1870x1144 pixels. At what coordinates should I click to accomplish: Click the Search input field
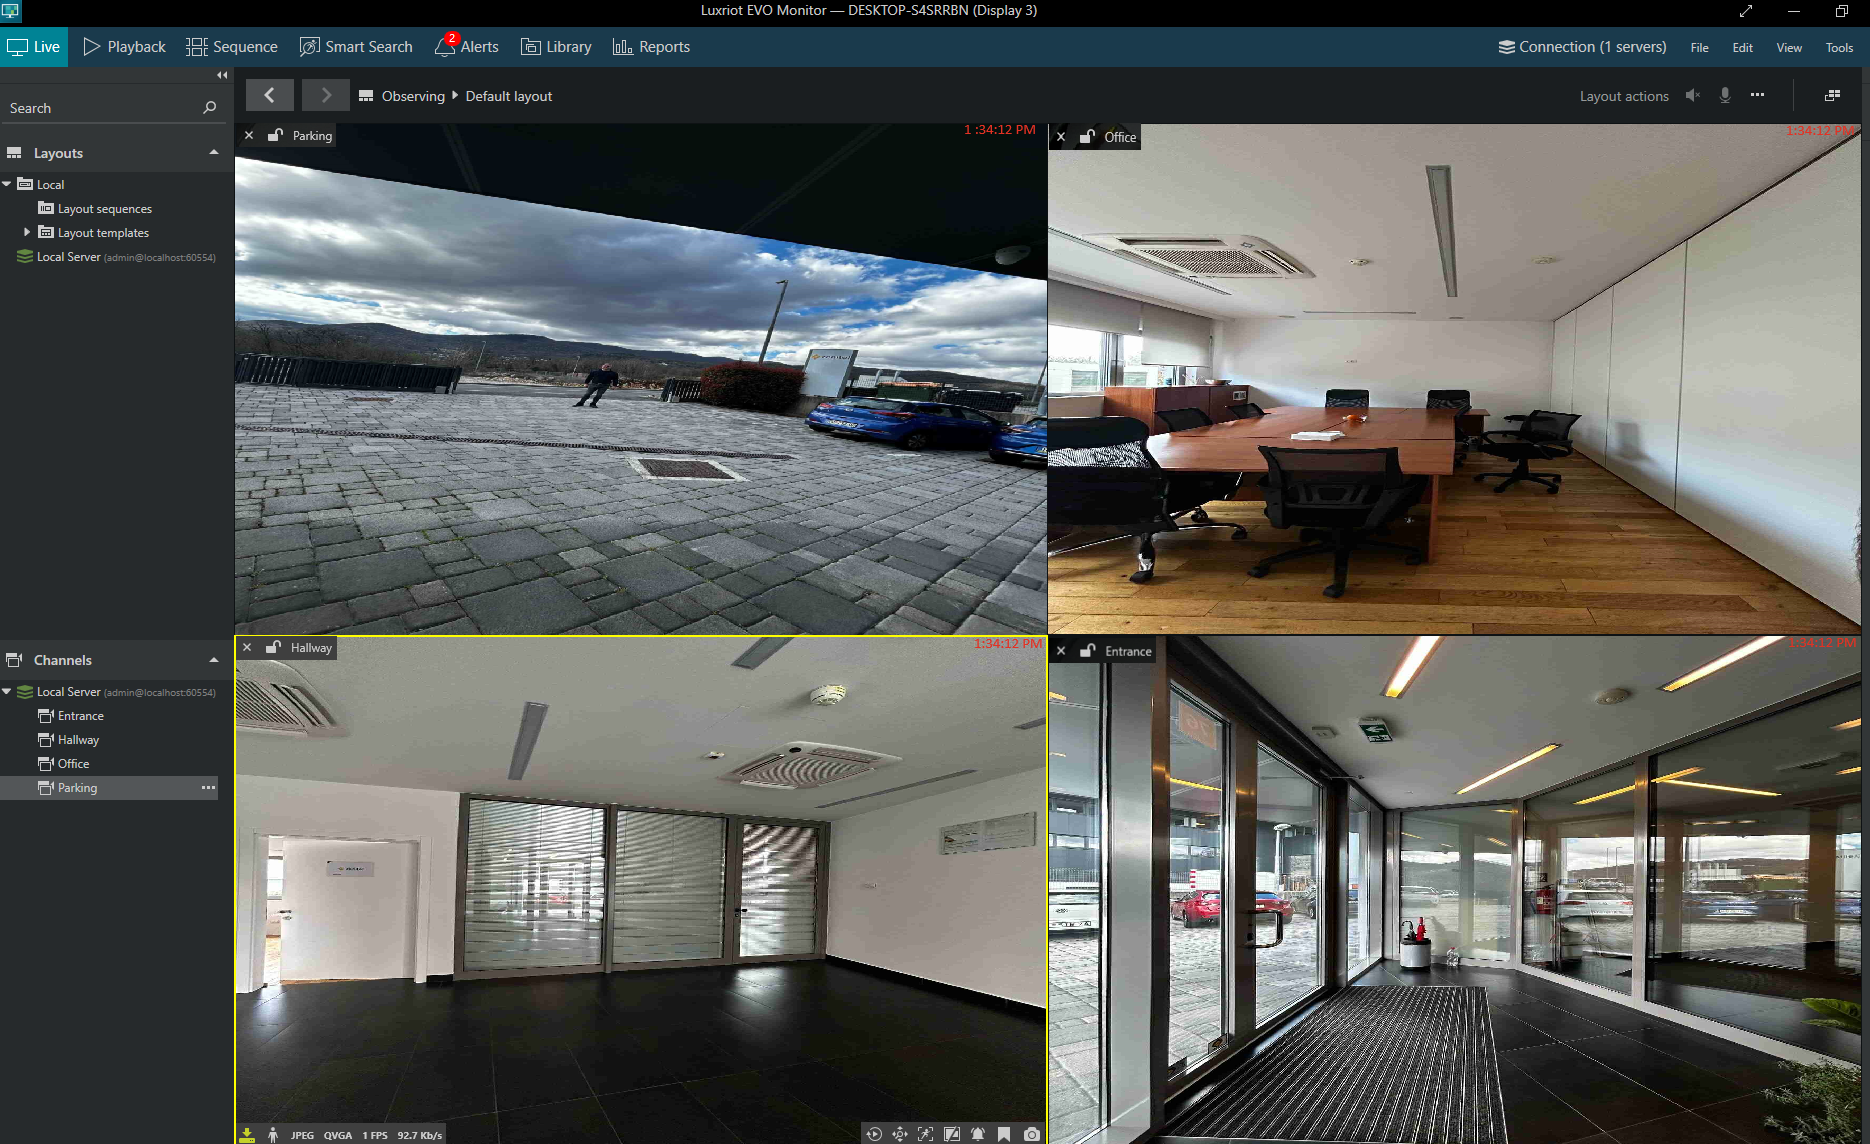click(x=100, y=108)
